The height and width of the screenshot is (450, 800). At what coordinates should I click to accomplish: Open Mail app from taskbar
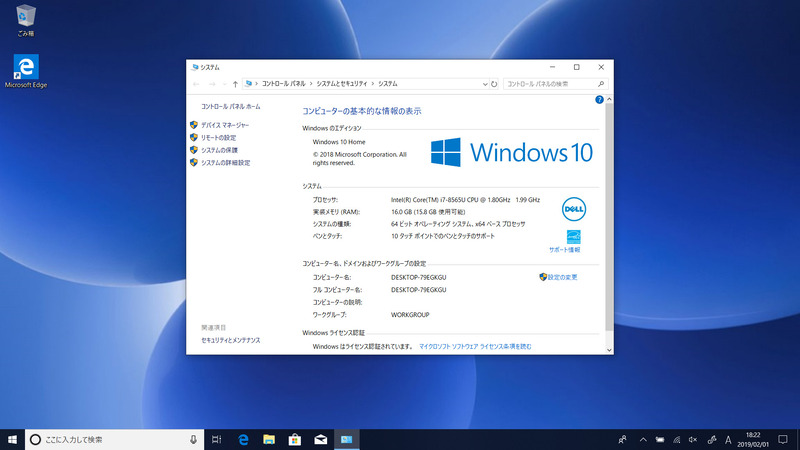tap(320, 439)
